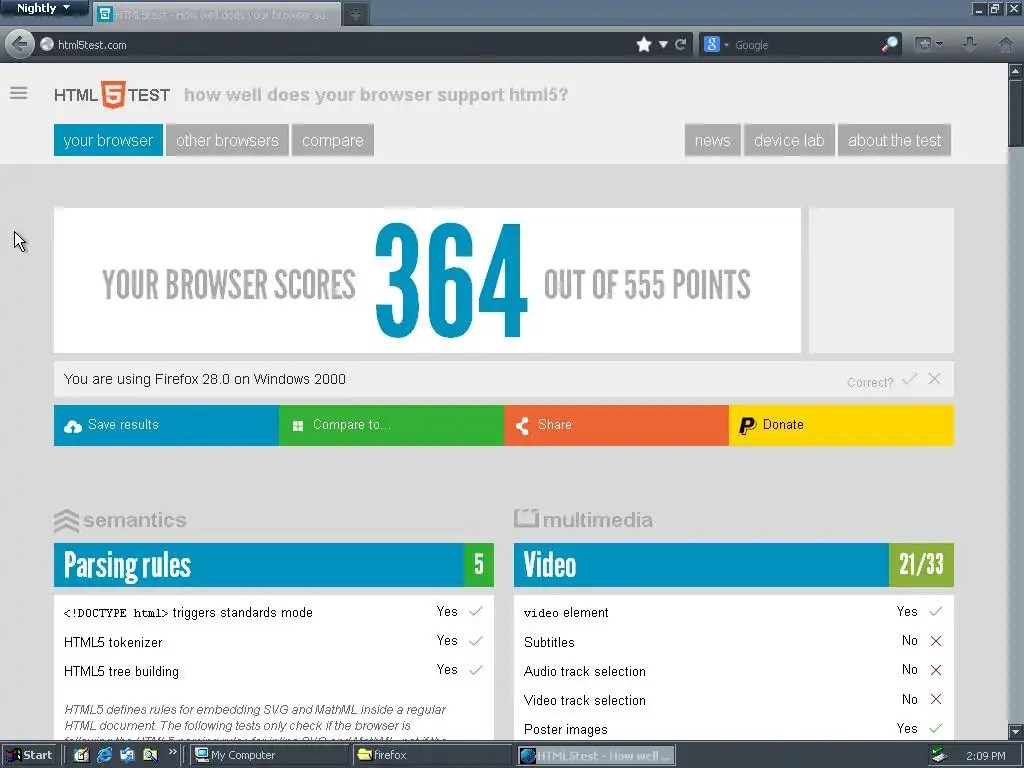Screen dimensions: 1024x768
Task: Select the HTML5test browser tab
Action: click(x=217, y=14)
